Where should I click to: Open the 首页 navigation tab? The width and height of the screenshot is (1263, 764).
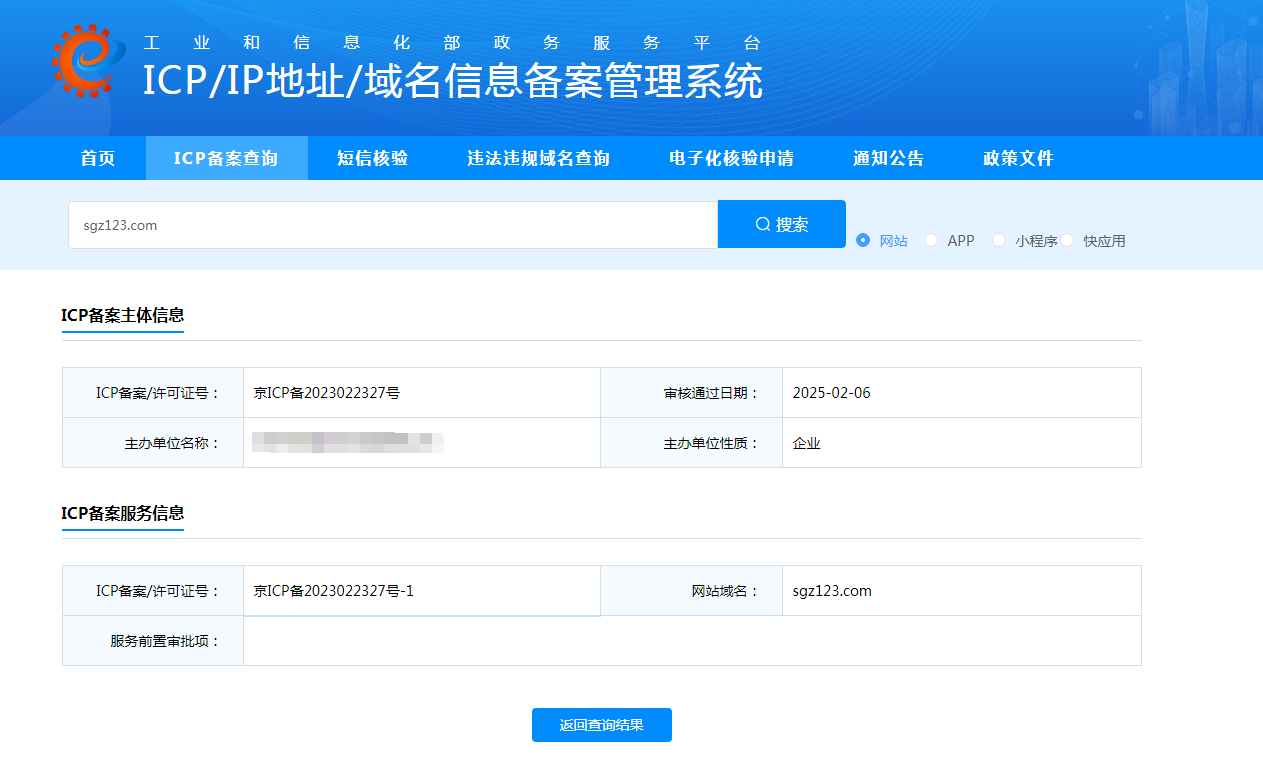[x=98, y=158]
